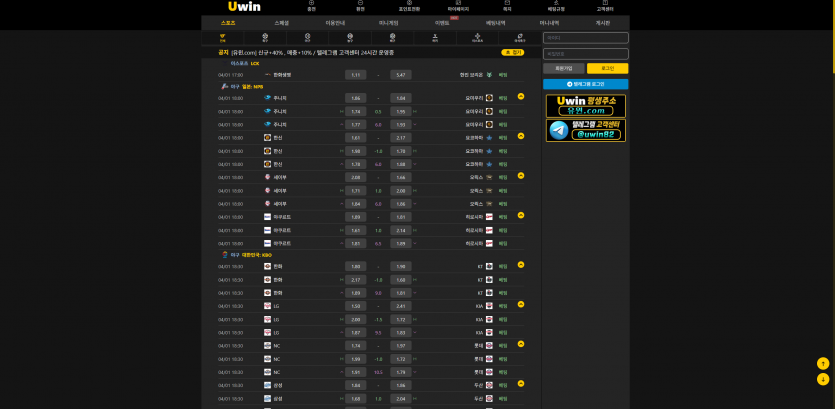Switch to the 스포츠 tab
Image resolution: width=835 pixels, height=409 pixels.
[228, 22]
